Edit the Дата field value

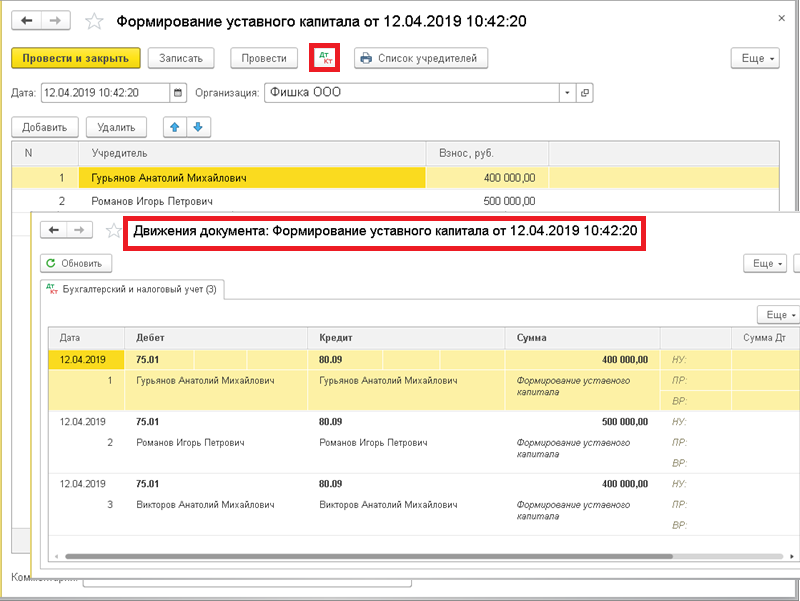(105, 93)
